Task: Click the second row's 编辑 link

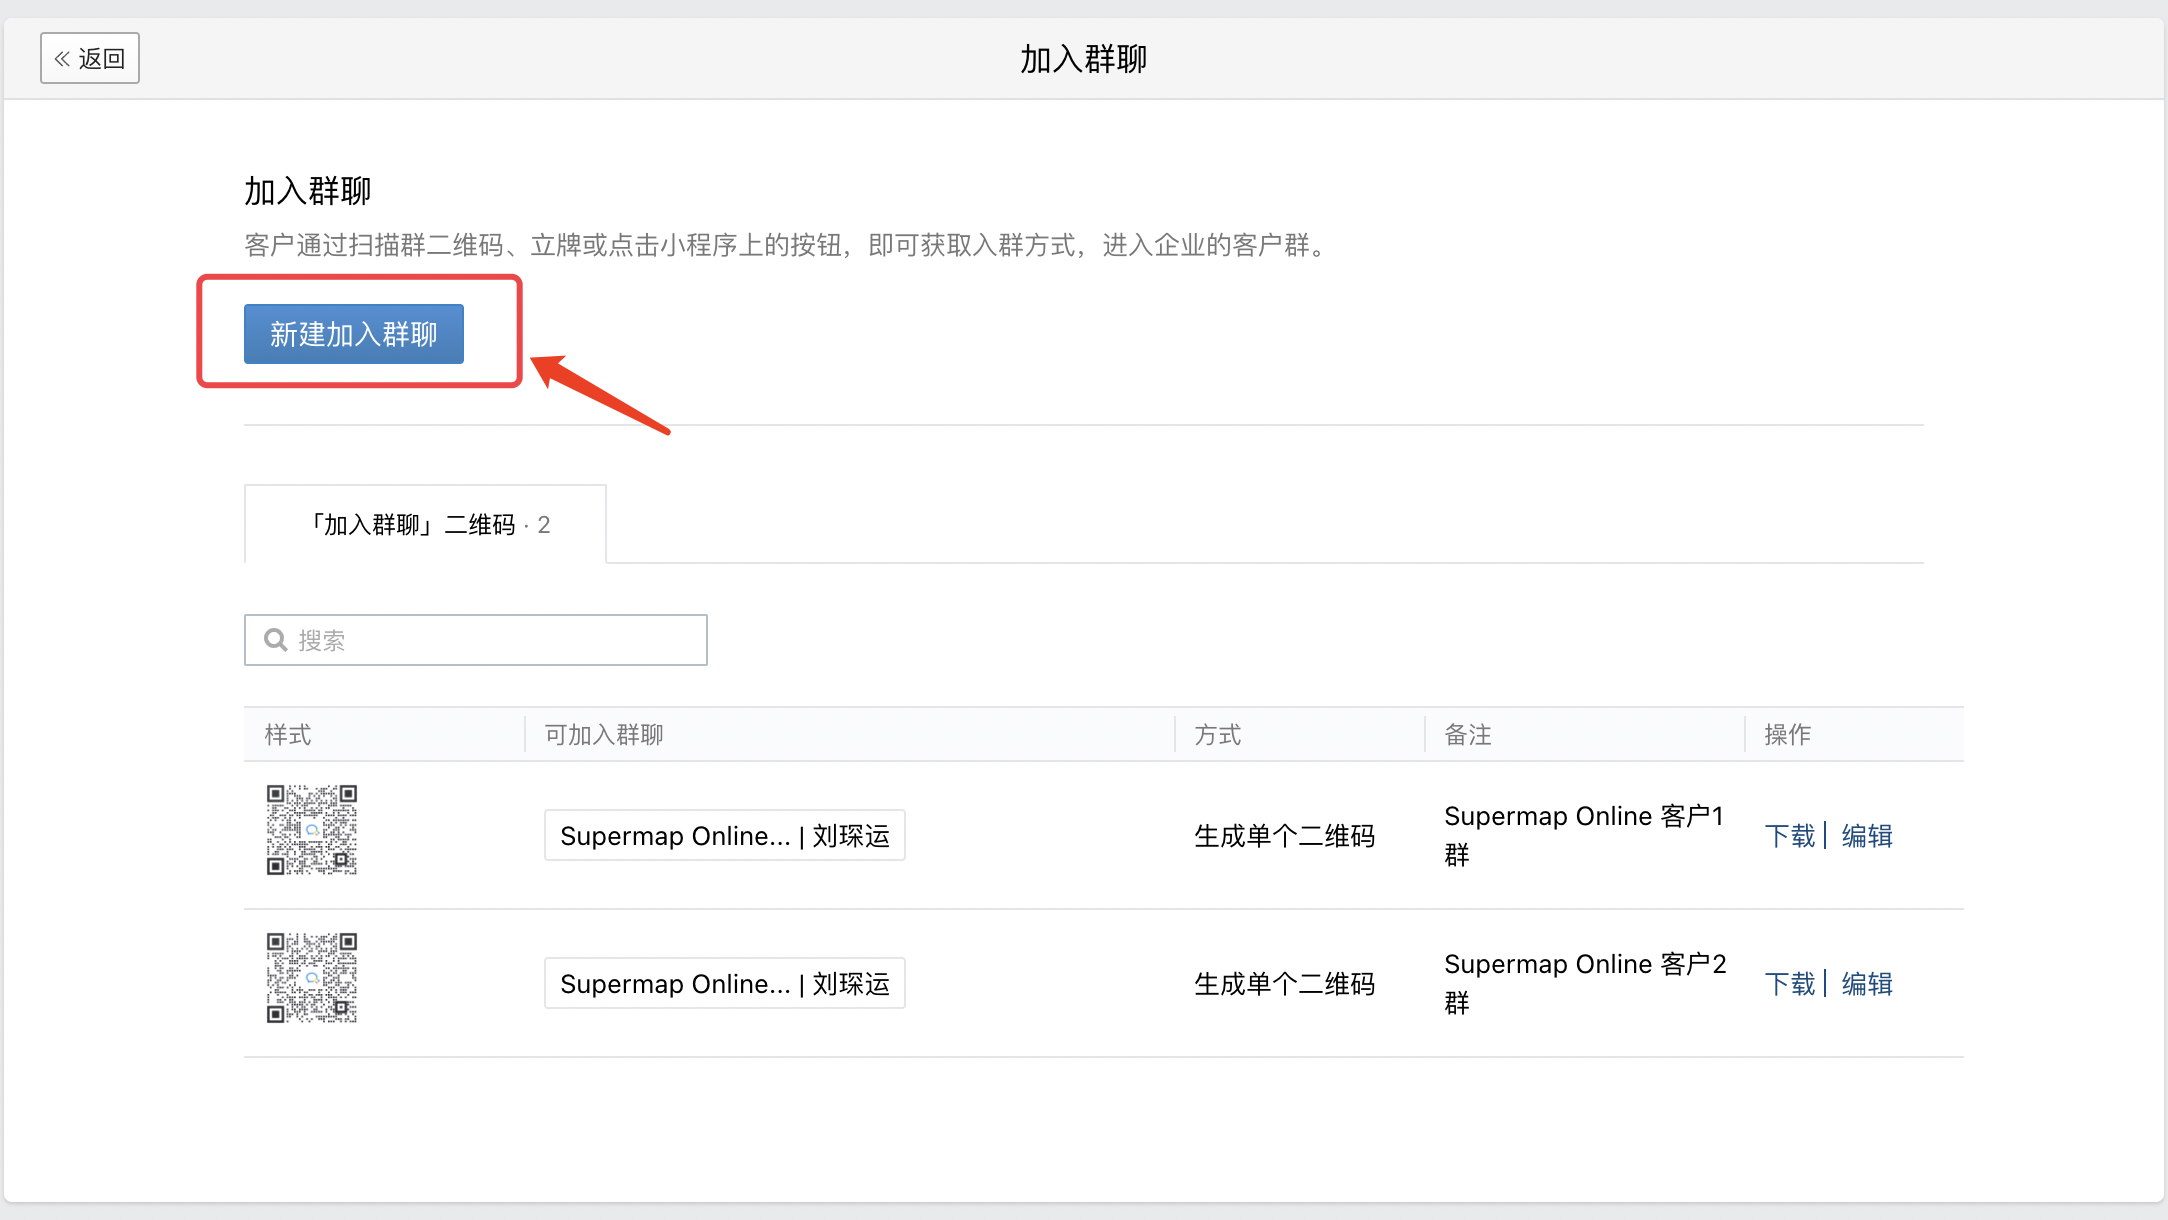Action: (1867, 984)
